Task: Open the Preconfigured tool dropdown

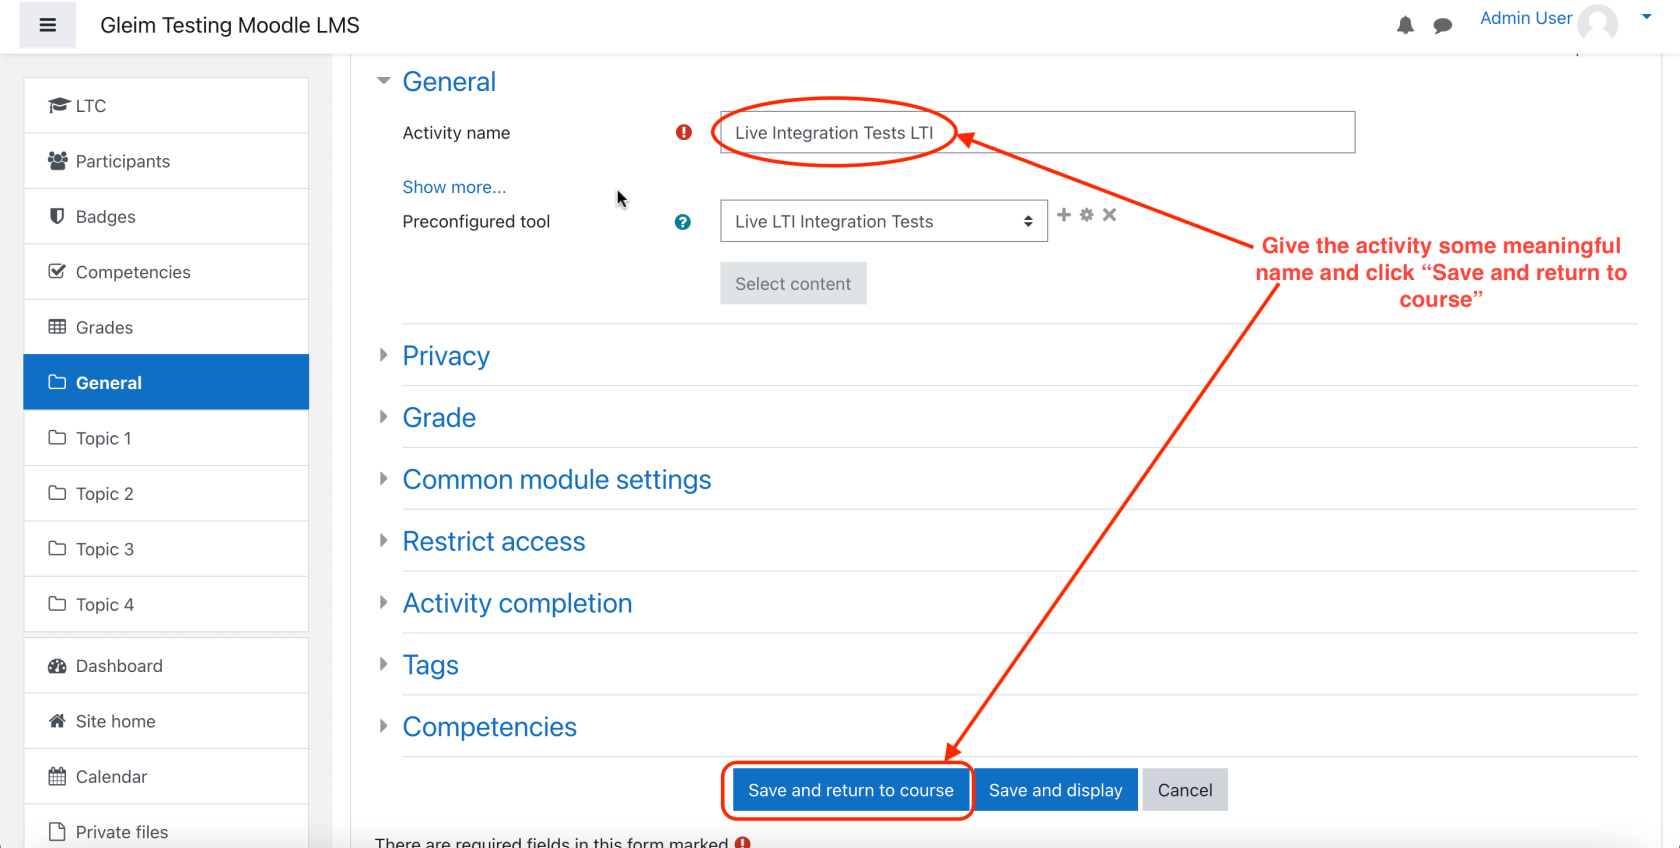Action: 884,221
